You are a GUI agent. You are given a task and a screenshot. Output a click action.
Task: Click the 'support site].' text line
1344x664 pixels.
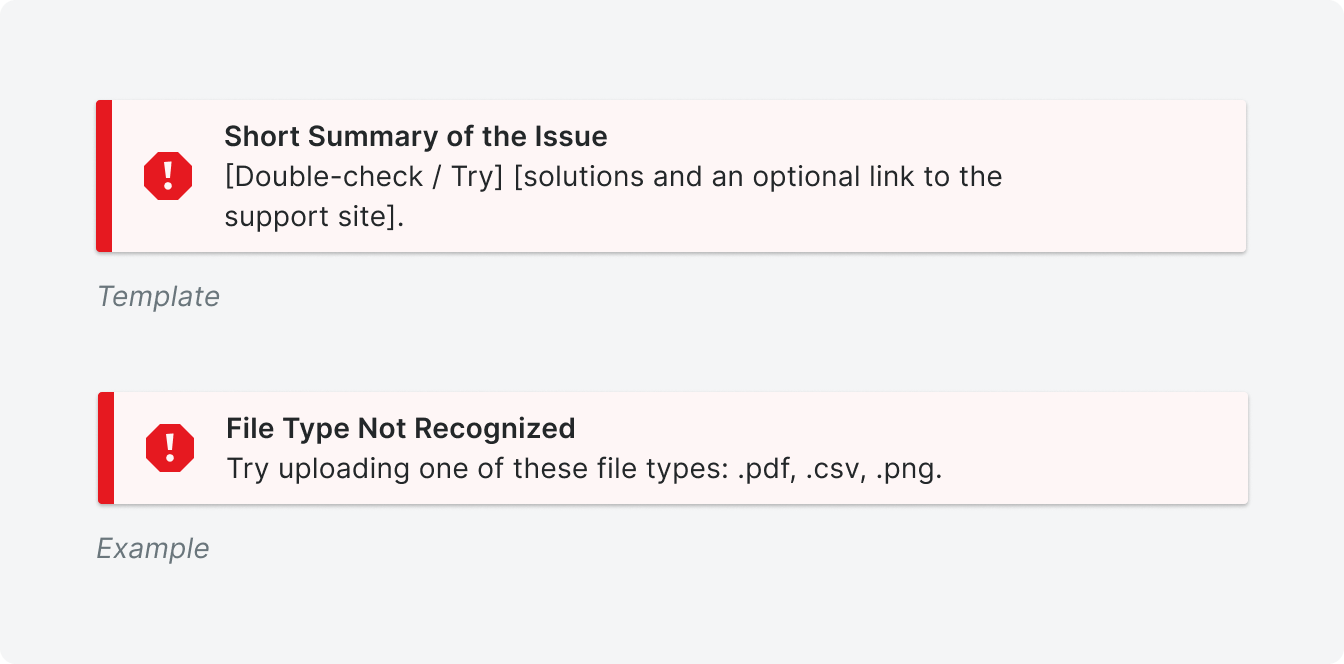314,217
